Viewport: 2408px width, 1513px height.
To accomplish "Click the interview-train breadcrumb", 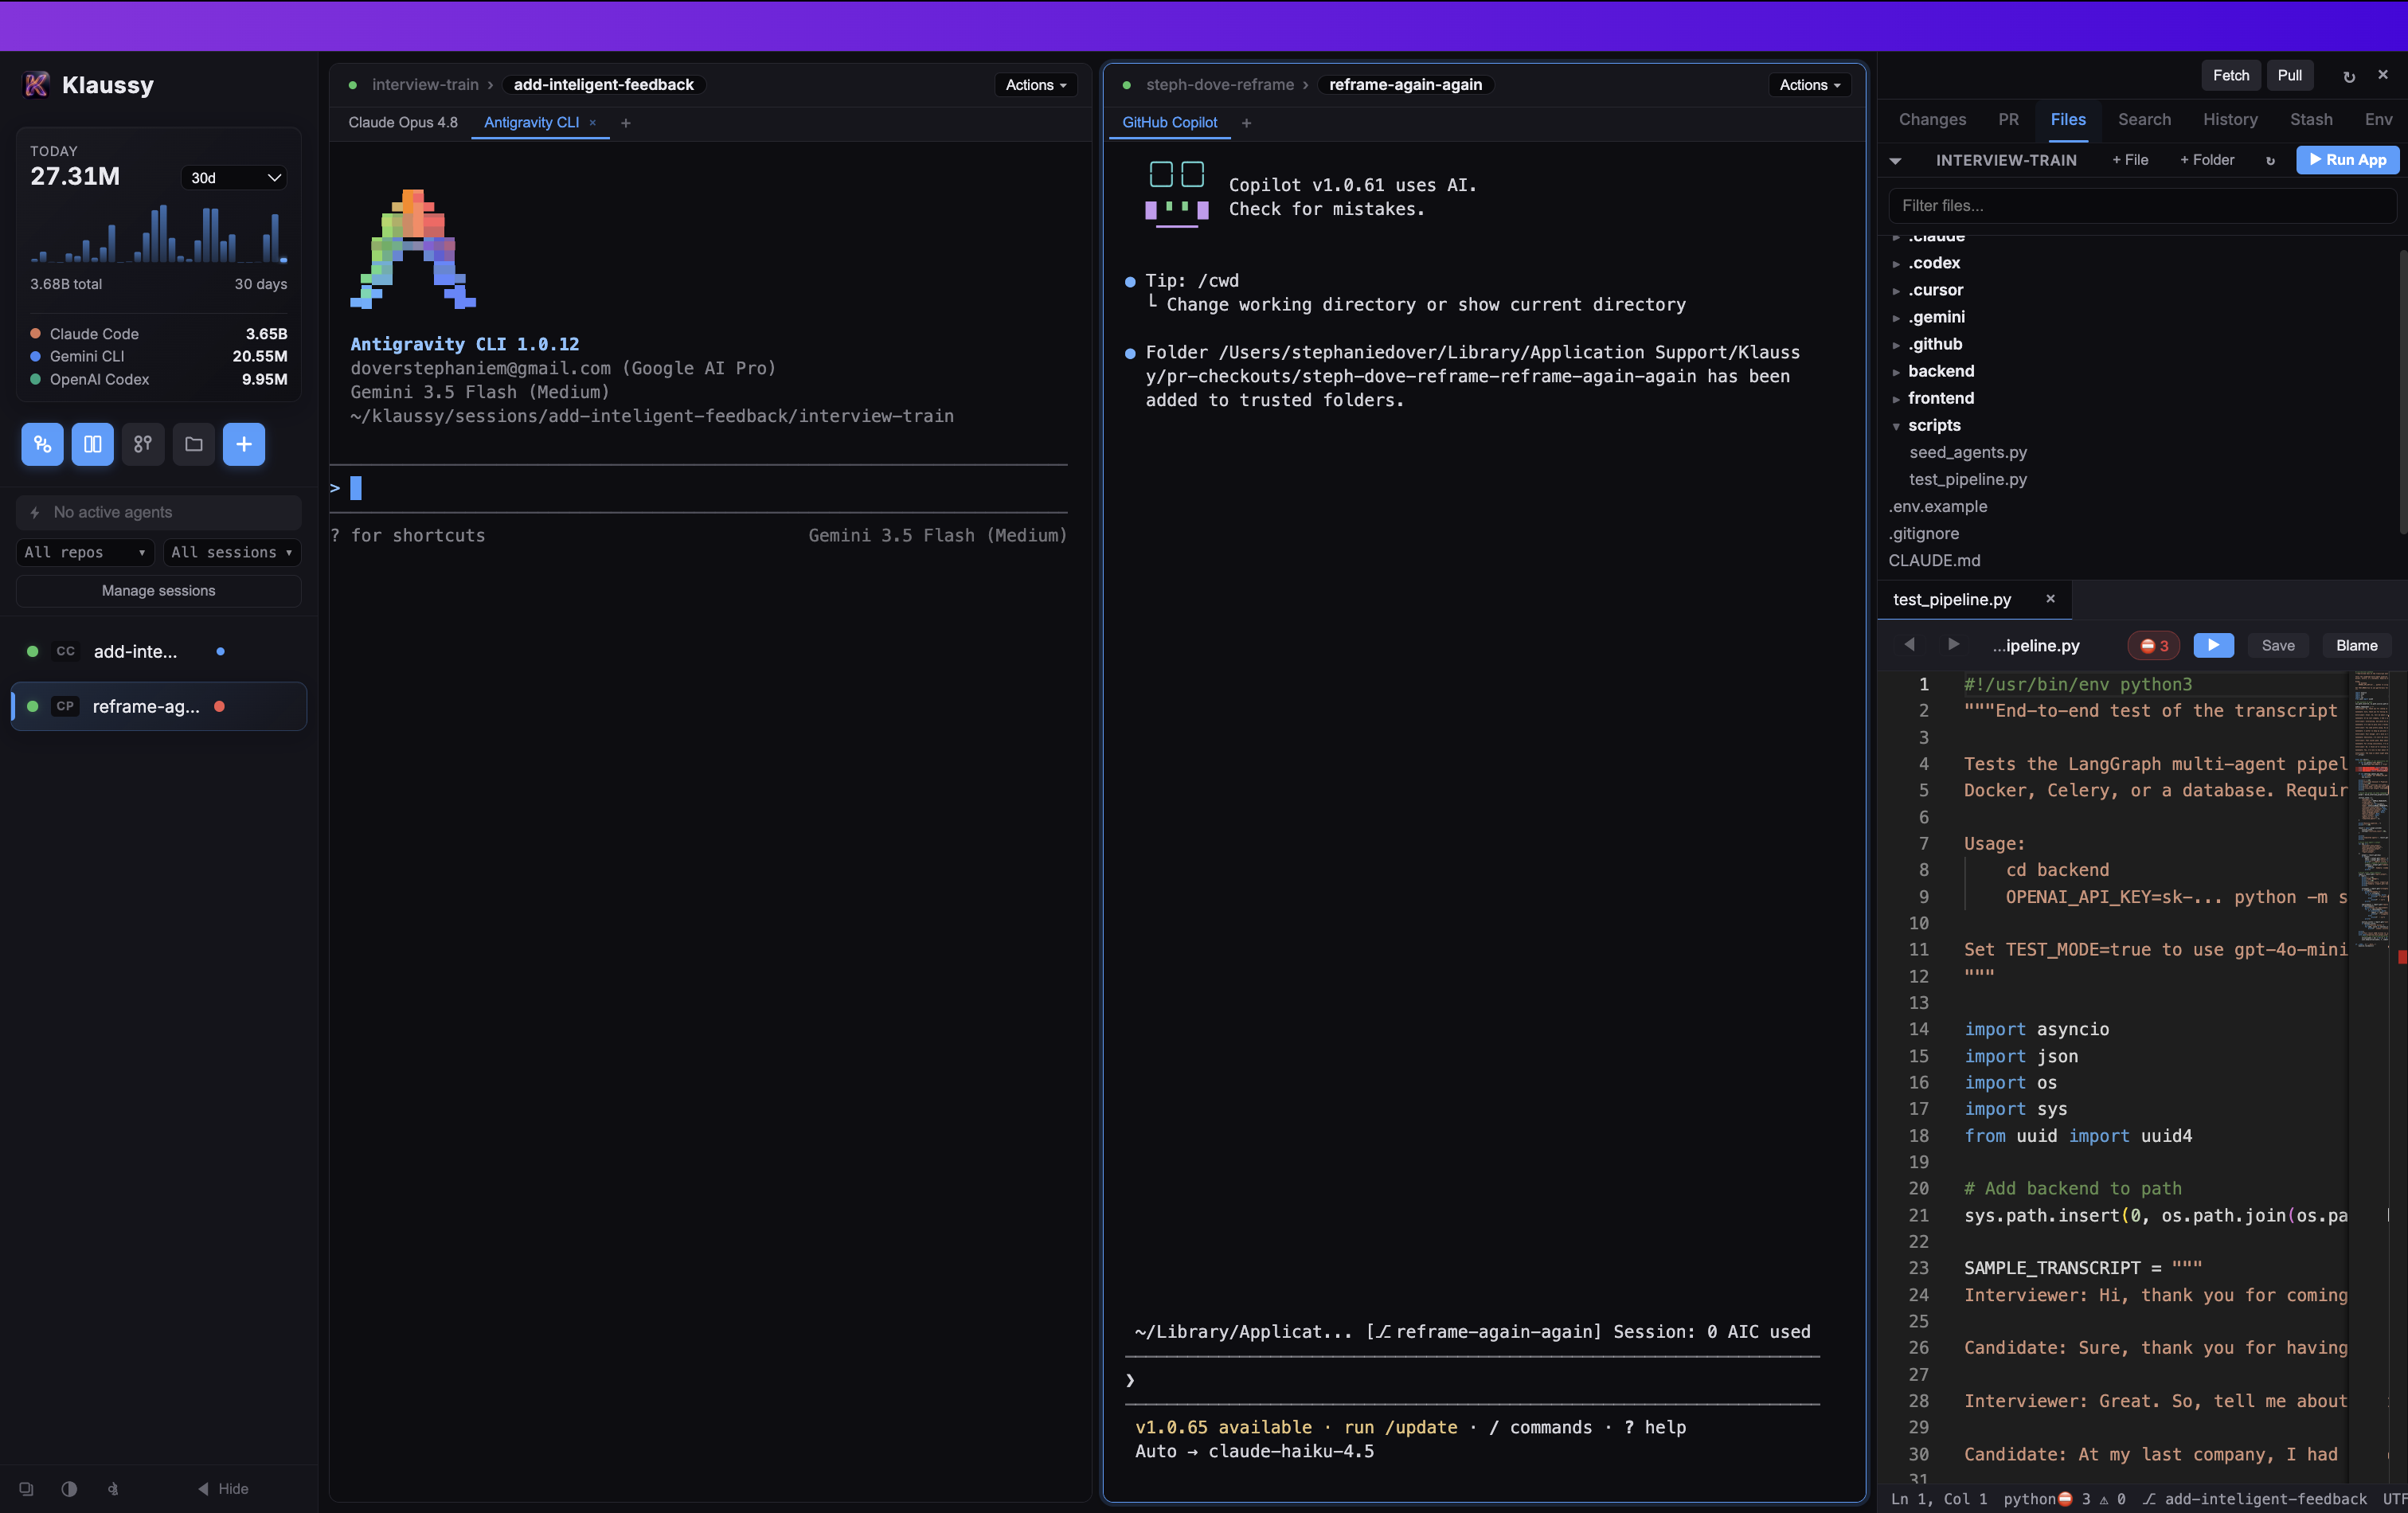I will tap(425, 85).
